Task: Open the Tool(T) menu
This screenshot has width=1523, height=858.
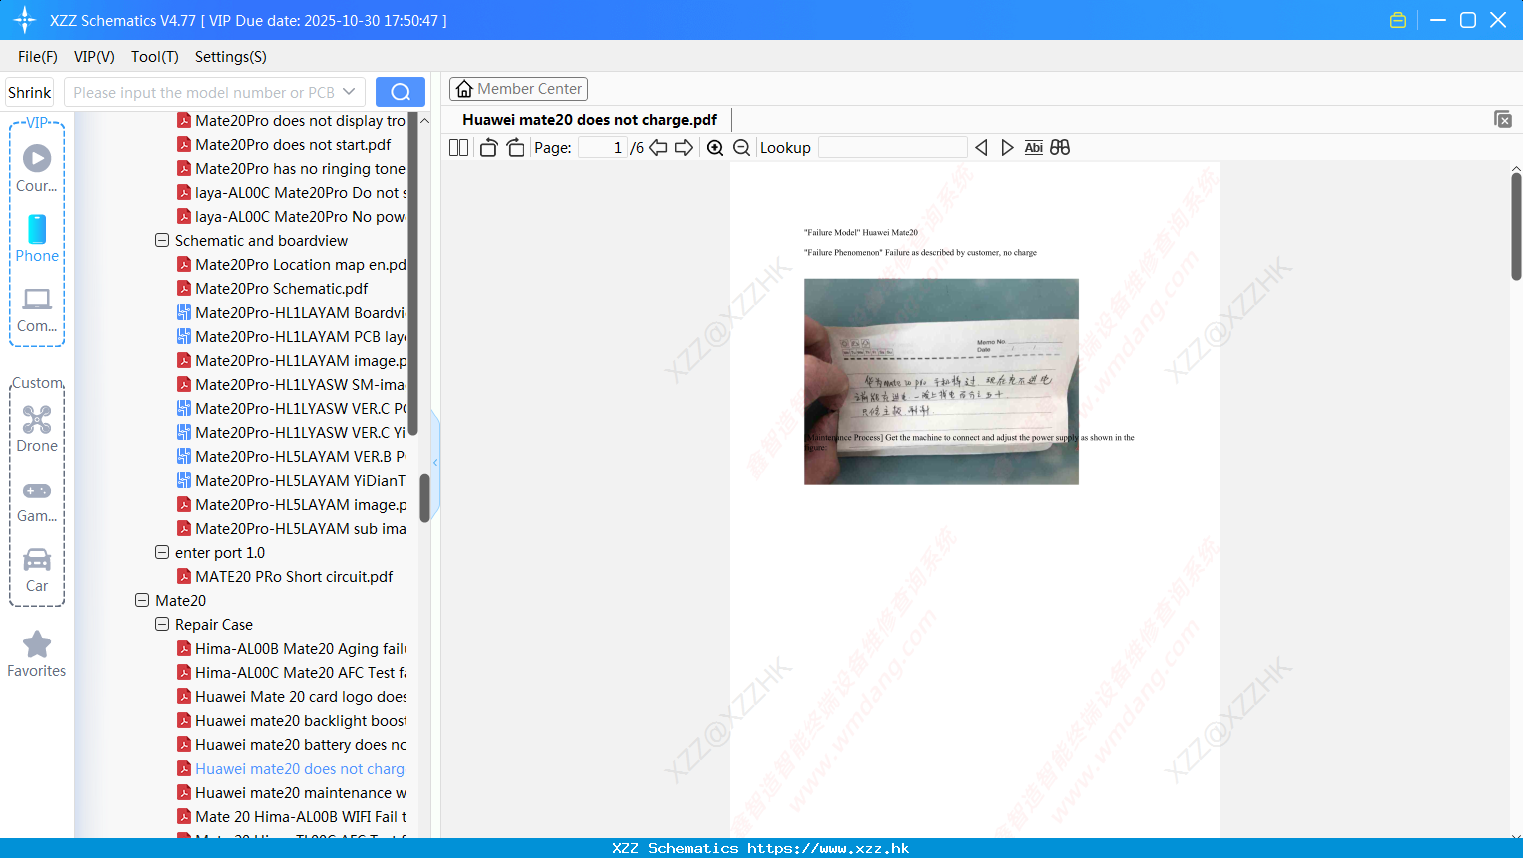Action: (155, 57)
